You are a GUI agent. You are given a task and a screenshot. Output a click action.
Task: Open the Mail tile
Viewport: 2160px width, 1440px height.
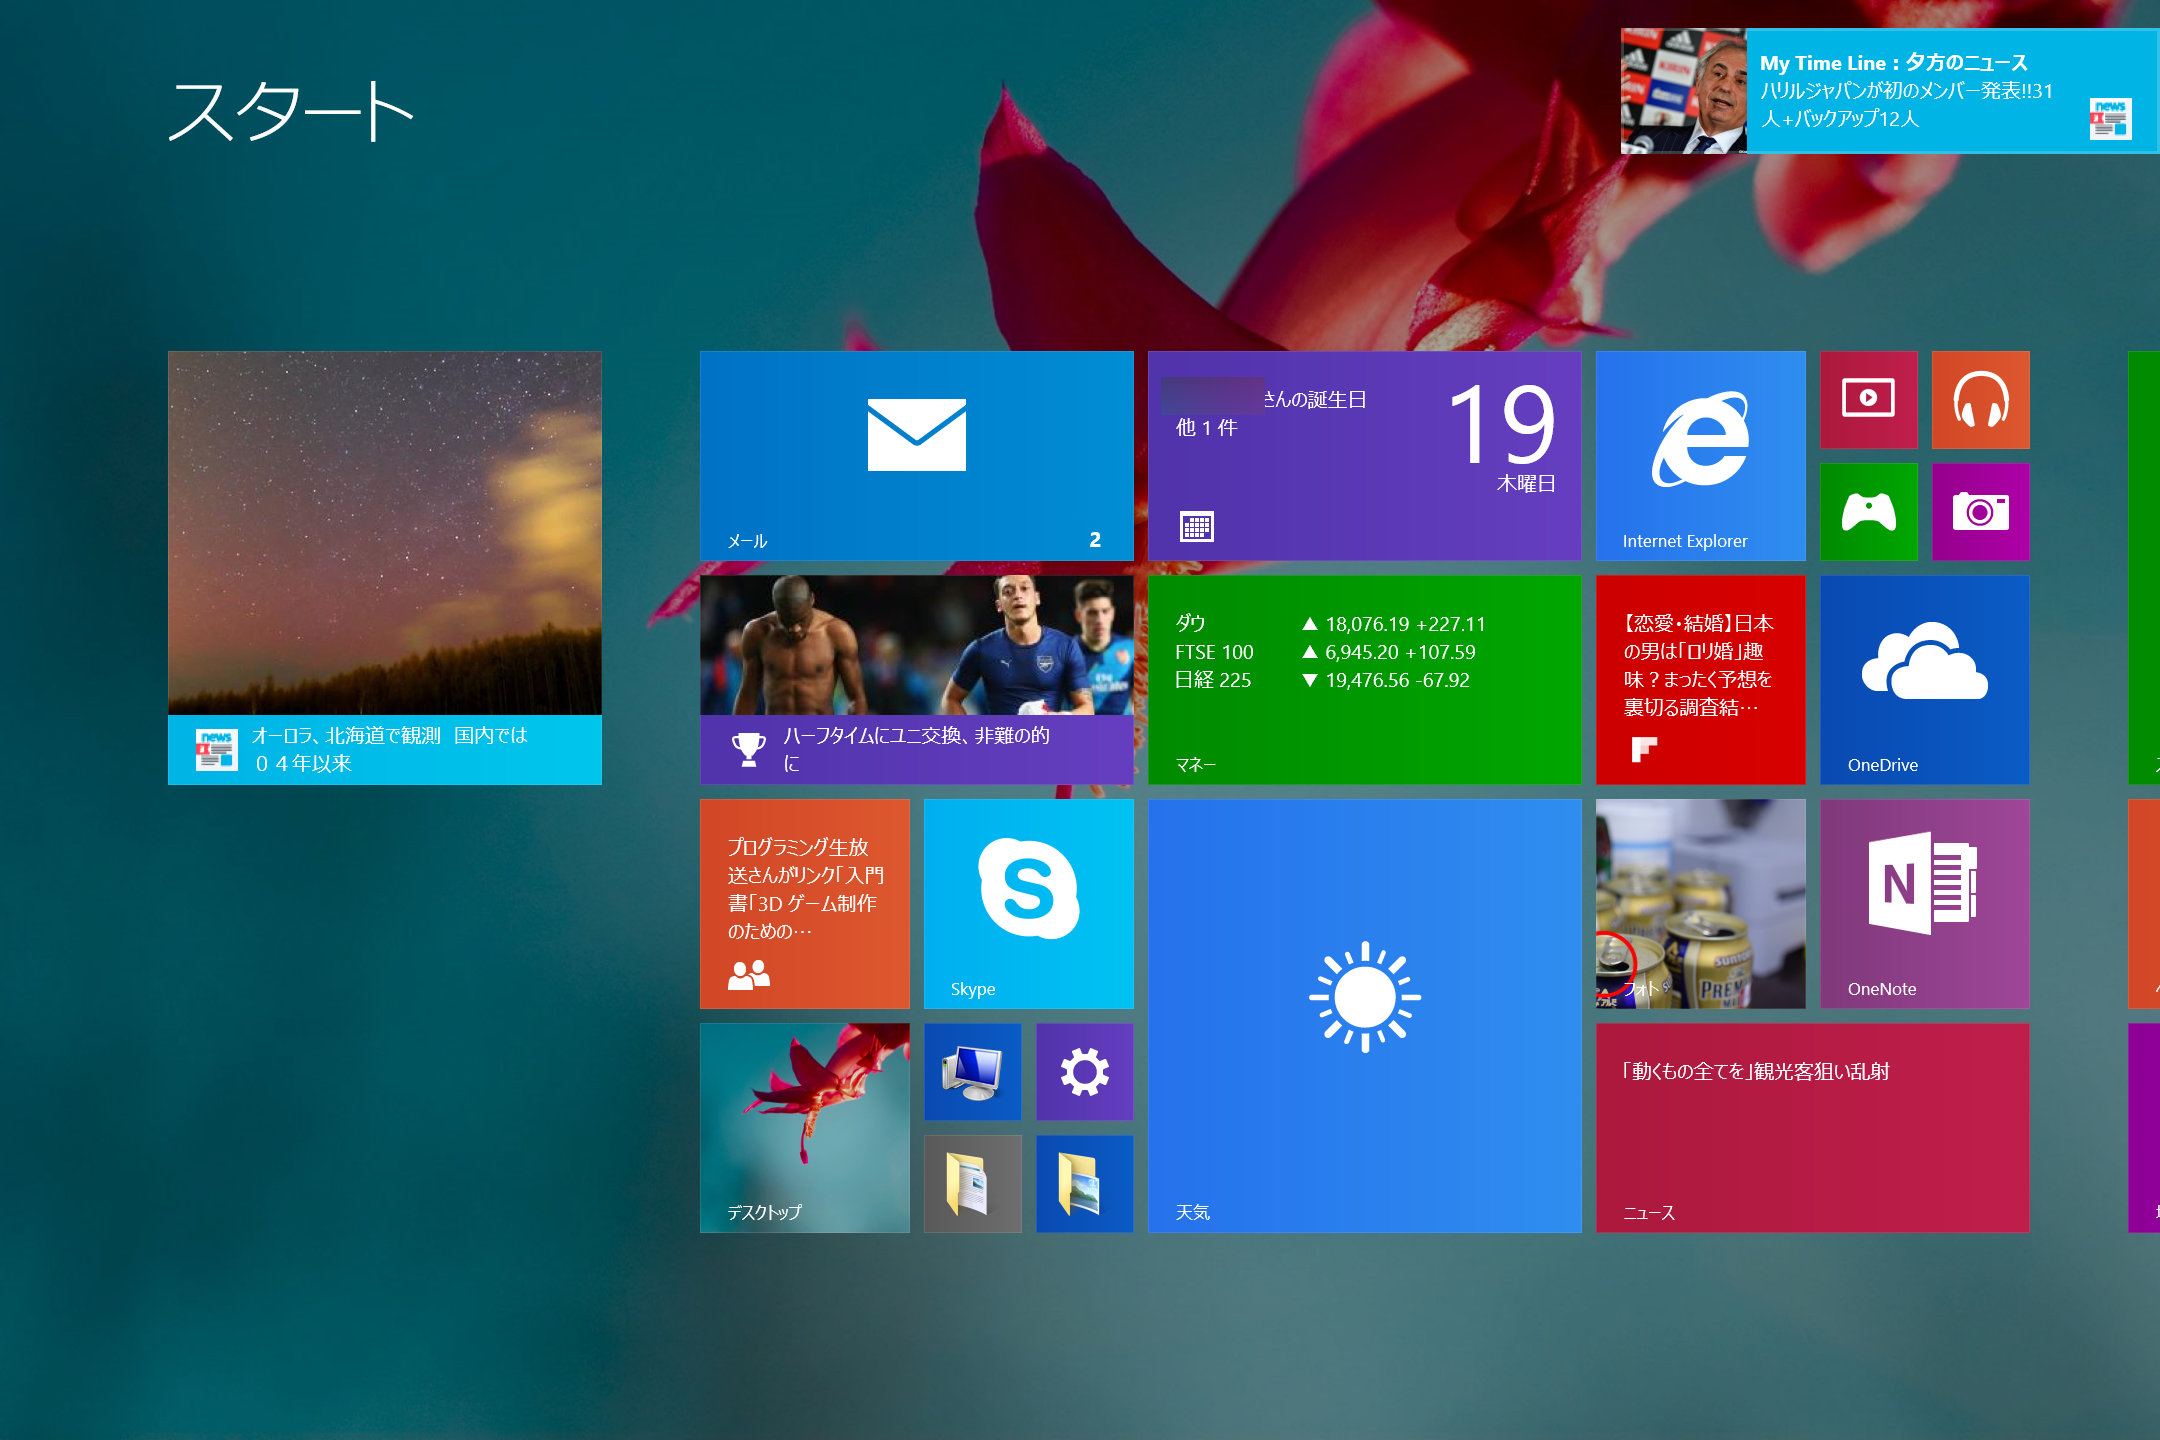(916, 455)
